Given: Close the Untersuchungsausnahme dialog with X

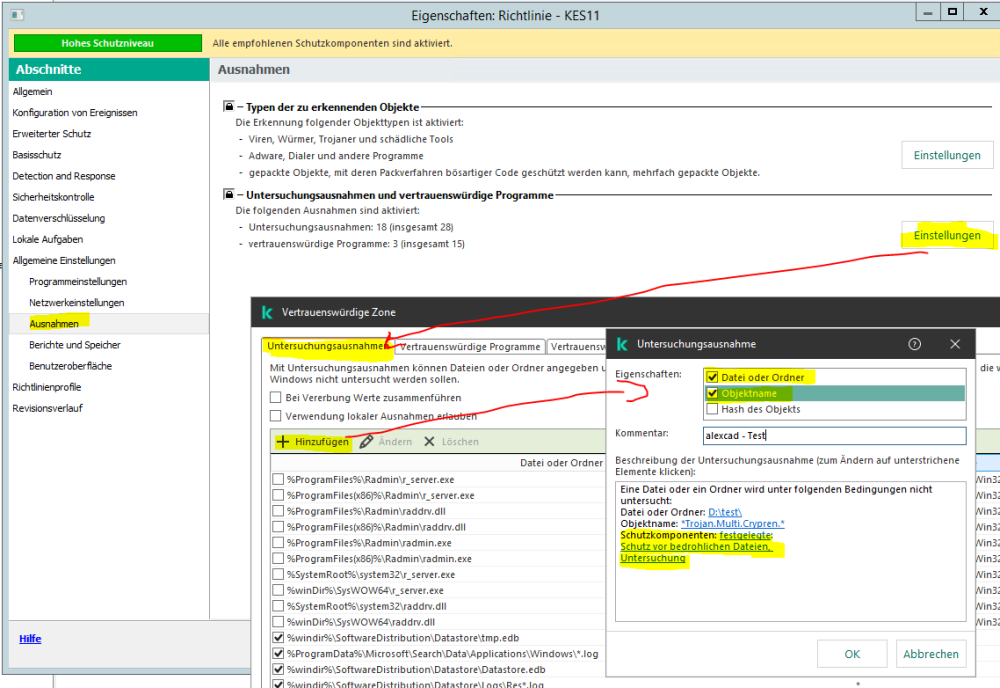Looking at the screenshot, I should point(955,344).
